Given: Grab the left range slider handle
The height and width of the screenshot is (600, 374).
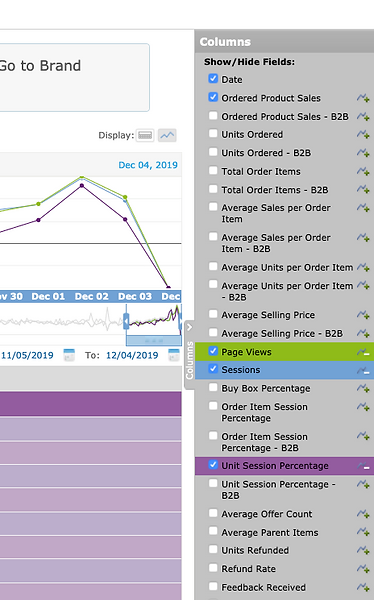Looking at the screenshot, I should [x=126, y=321].
